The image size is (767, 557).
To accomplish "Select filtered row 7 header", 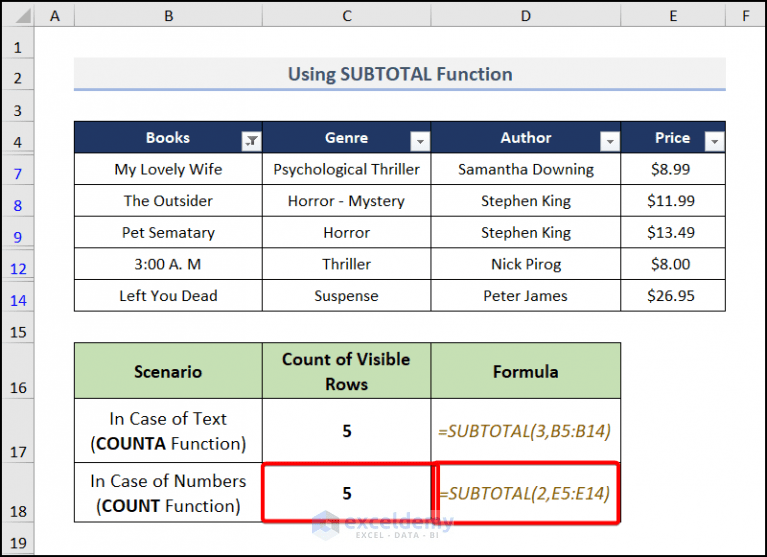I will click(18, 169).
